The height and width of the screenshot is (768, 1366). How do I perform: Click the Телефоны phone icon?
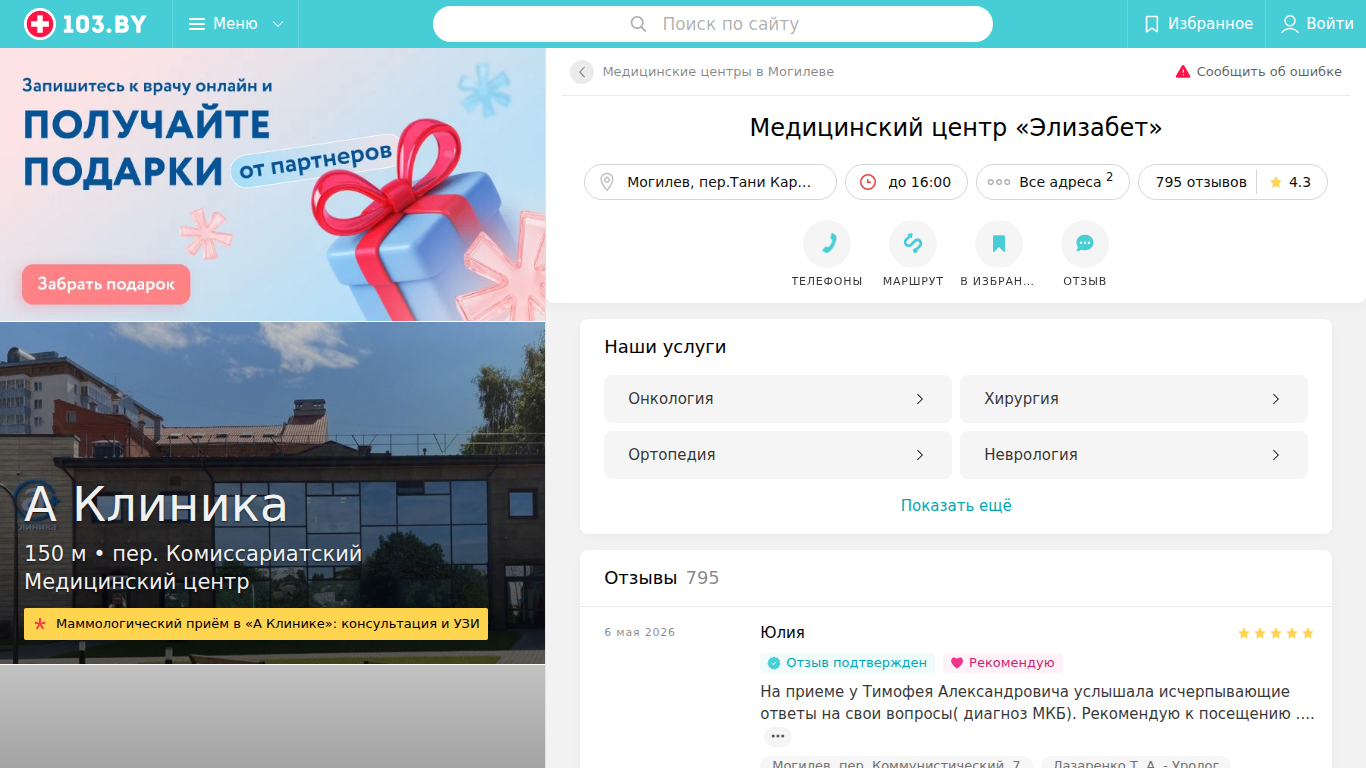tap(827, 244)
